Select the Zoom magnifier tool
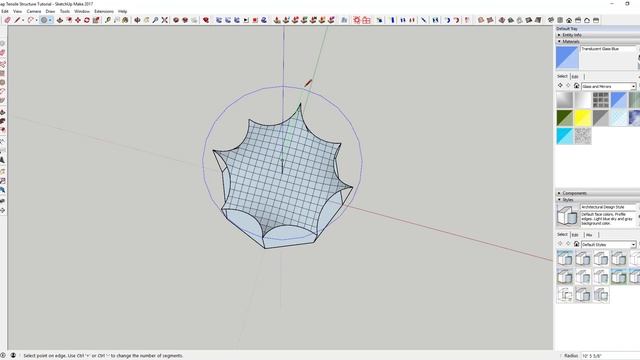 click(x=155, y=20)
